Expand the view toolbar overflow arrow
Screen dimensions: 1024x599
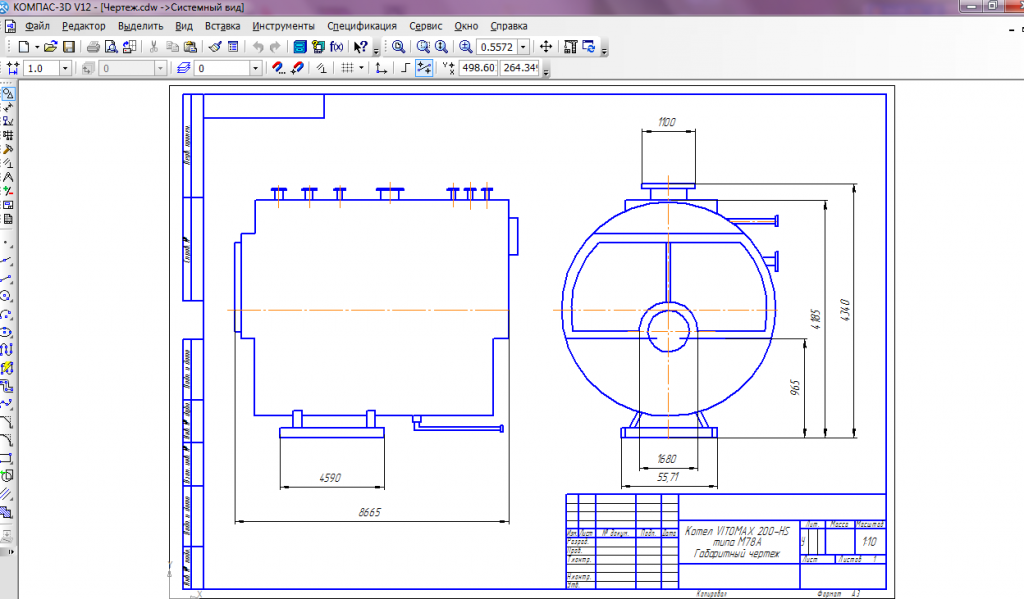click(x=605, y=49)
